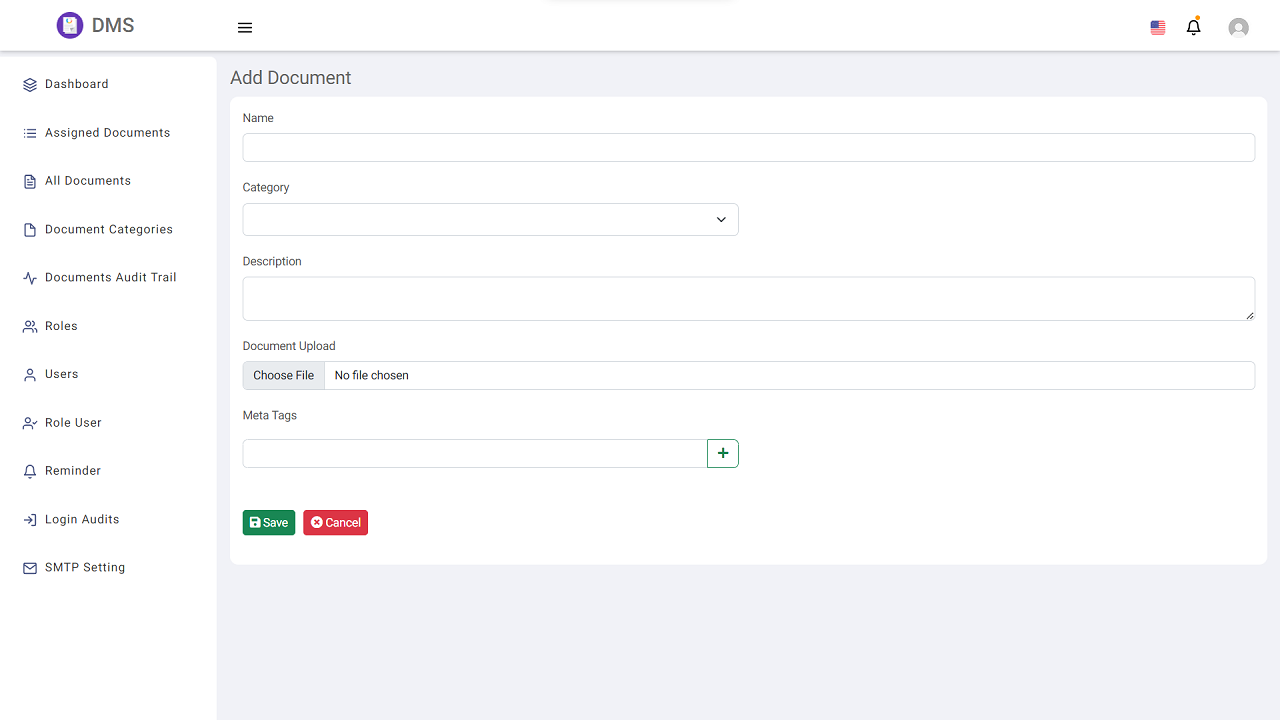1280x720 pixels.
Task: Click the Choose File button
Action: click(283, 376)
